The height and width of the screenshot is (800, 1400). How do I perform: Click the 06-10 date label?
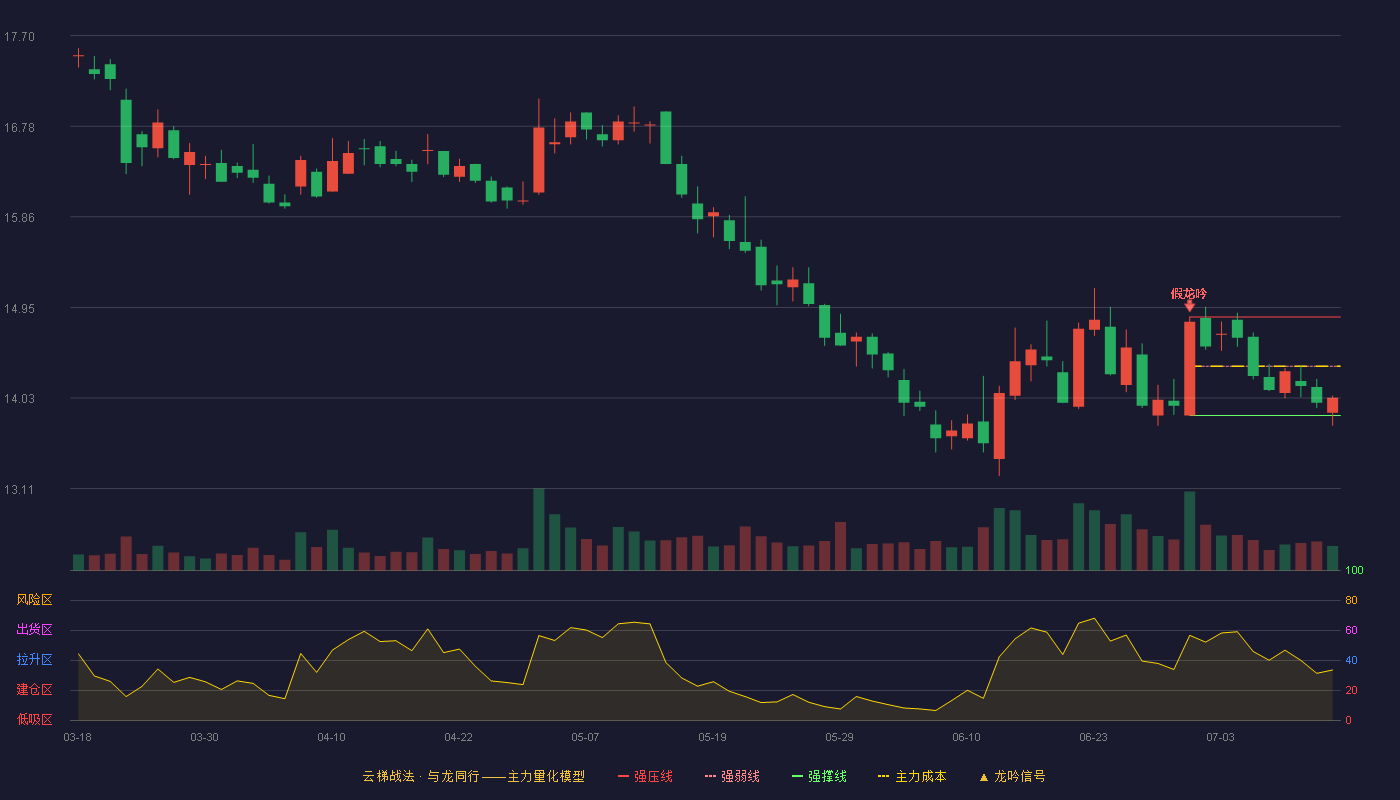tap(966, 737)
